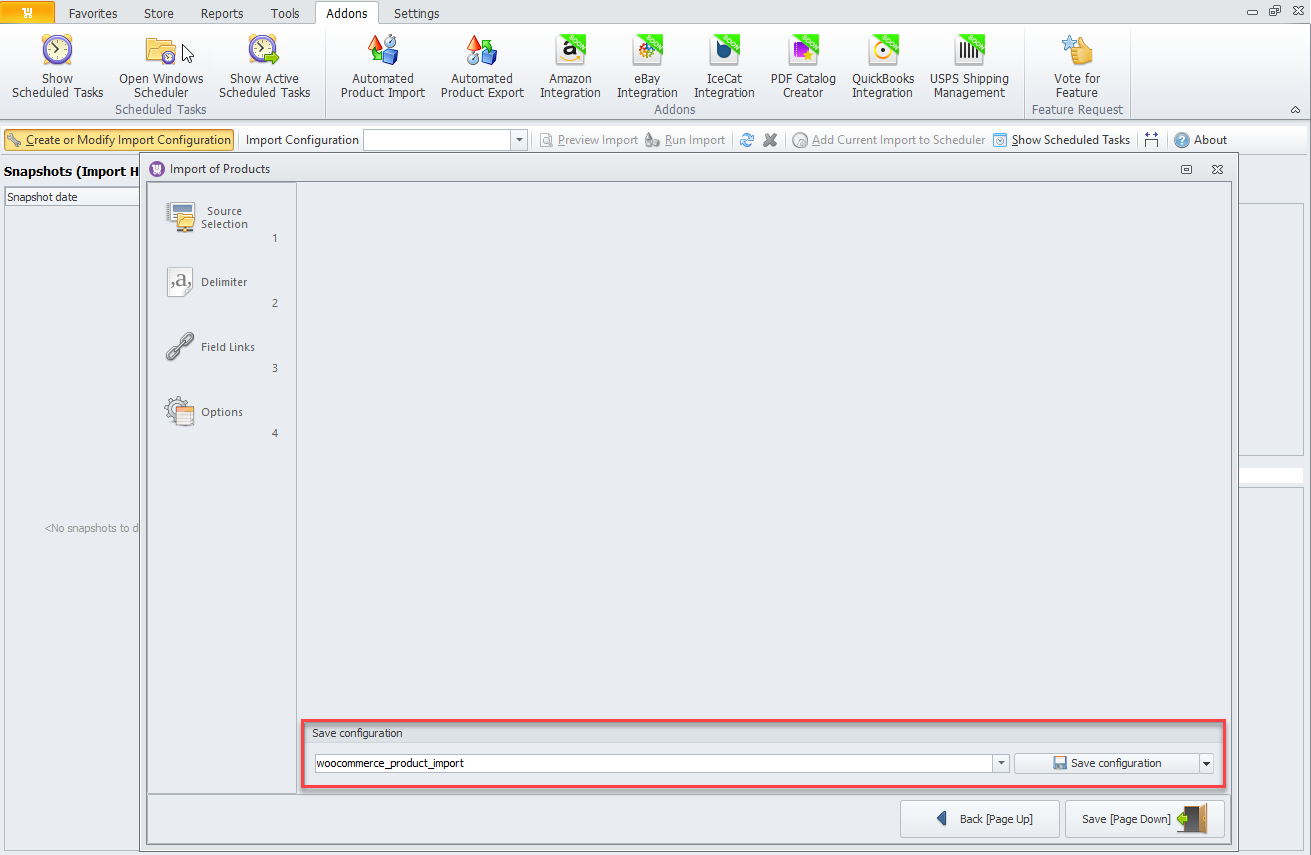Launch Open Windows Scheduler
The height and width of the screenshot is (855, 1311).
161,66
